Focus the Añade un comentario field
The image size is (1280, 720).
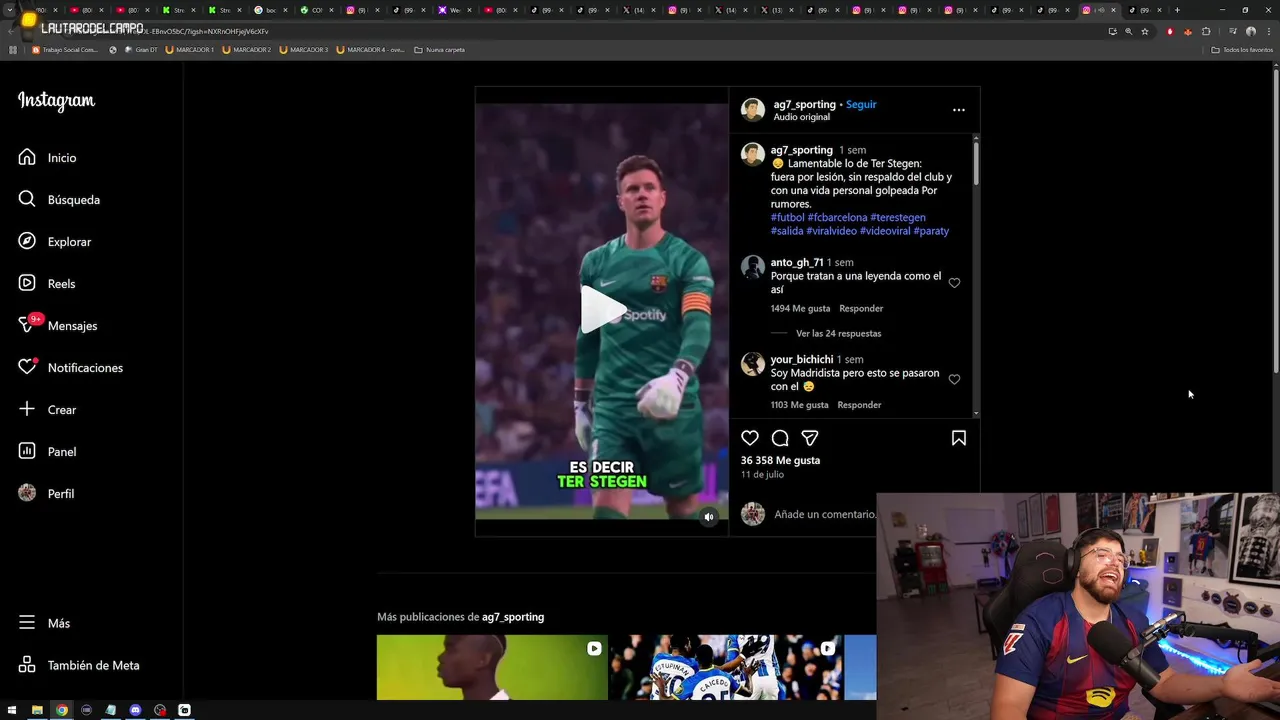pyautogui.click(x=824, y=514)
